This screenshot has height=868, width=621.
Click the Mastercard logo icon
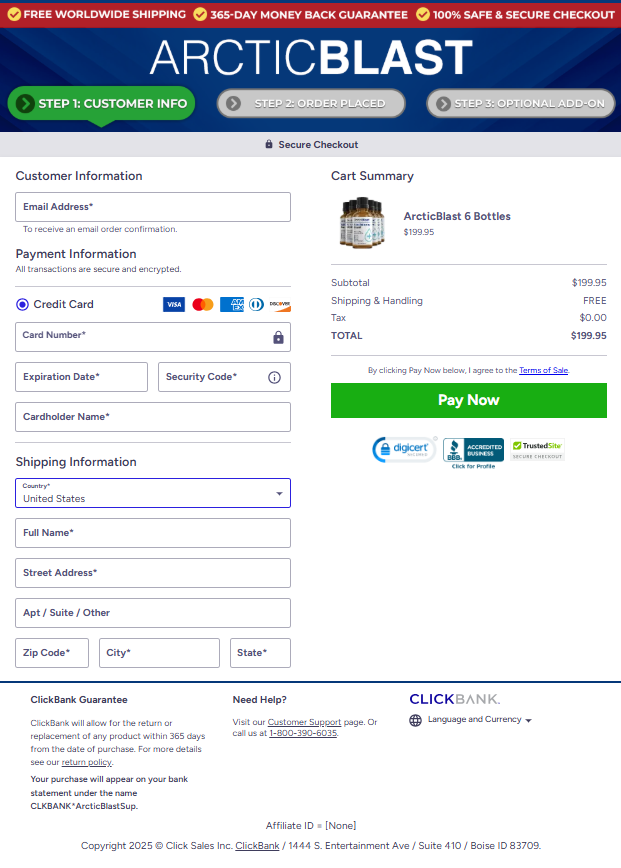[x=203, y=305]
